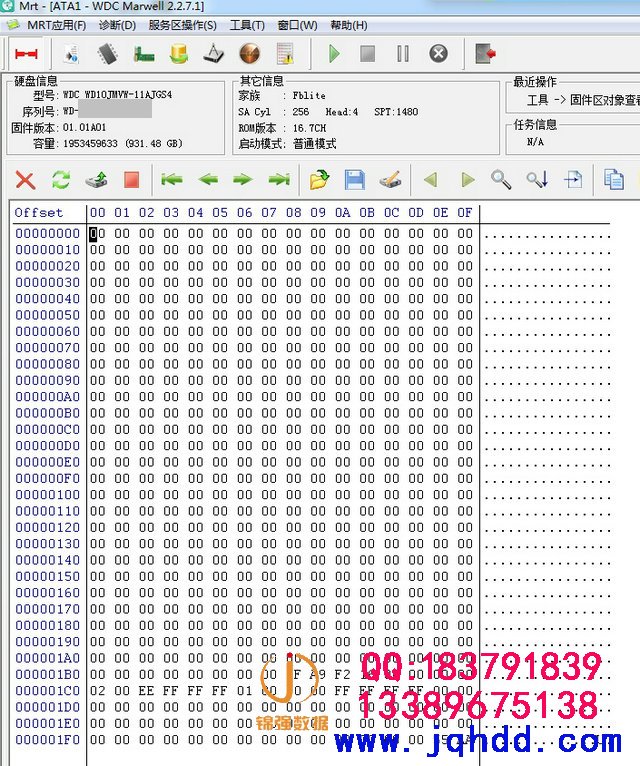Open the 窗口(W) menu
Image resolution: width=640 pixels, height=766 pixels.
click(298, 25)
